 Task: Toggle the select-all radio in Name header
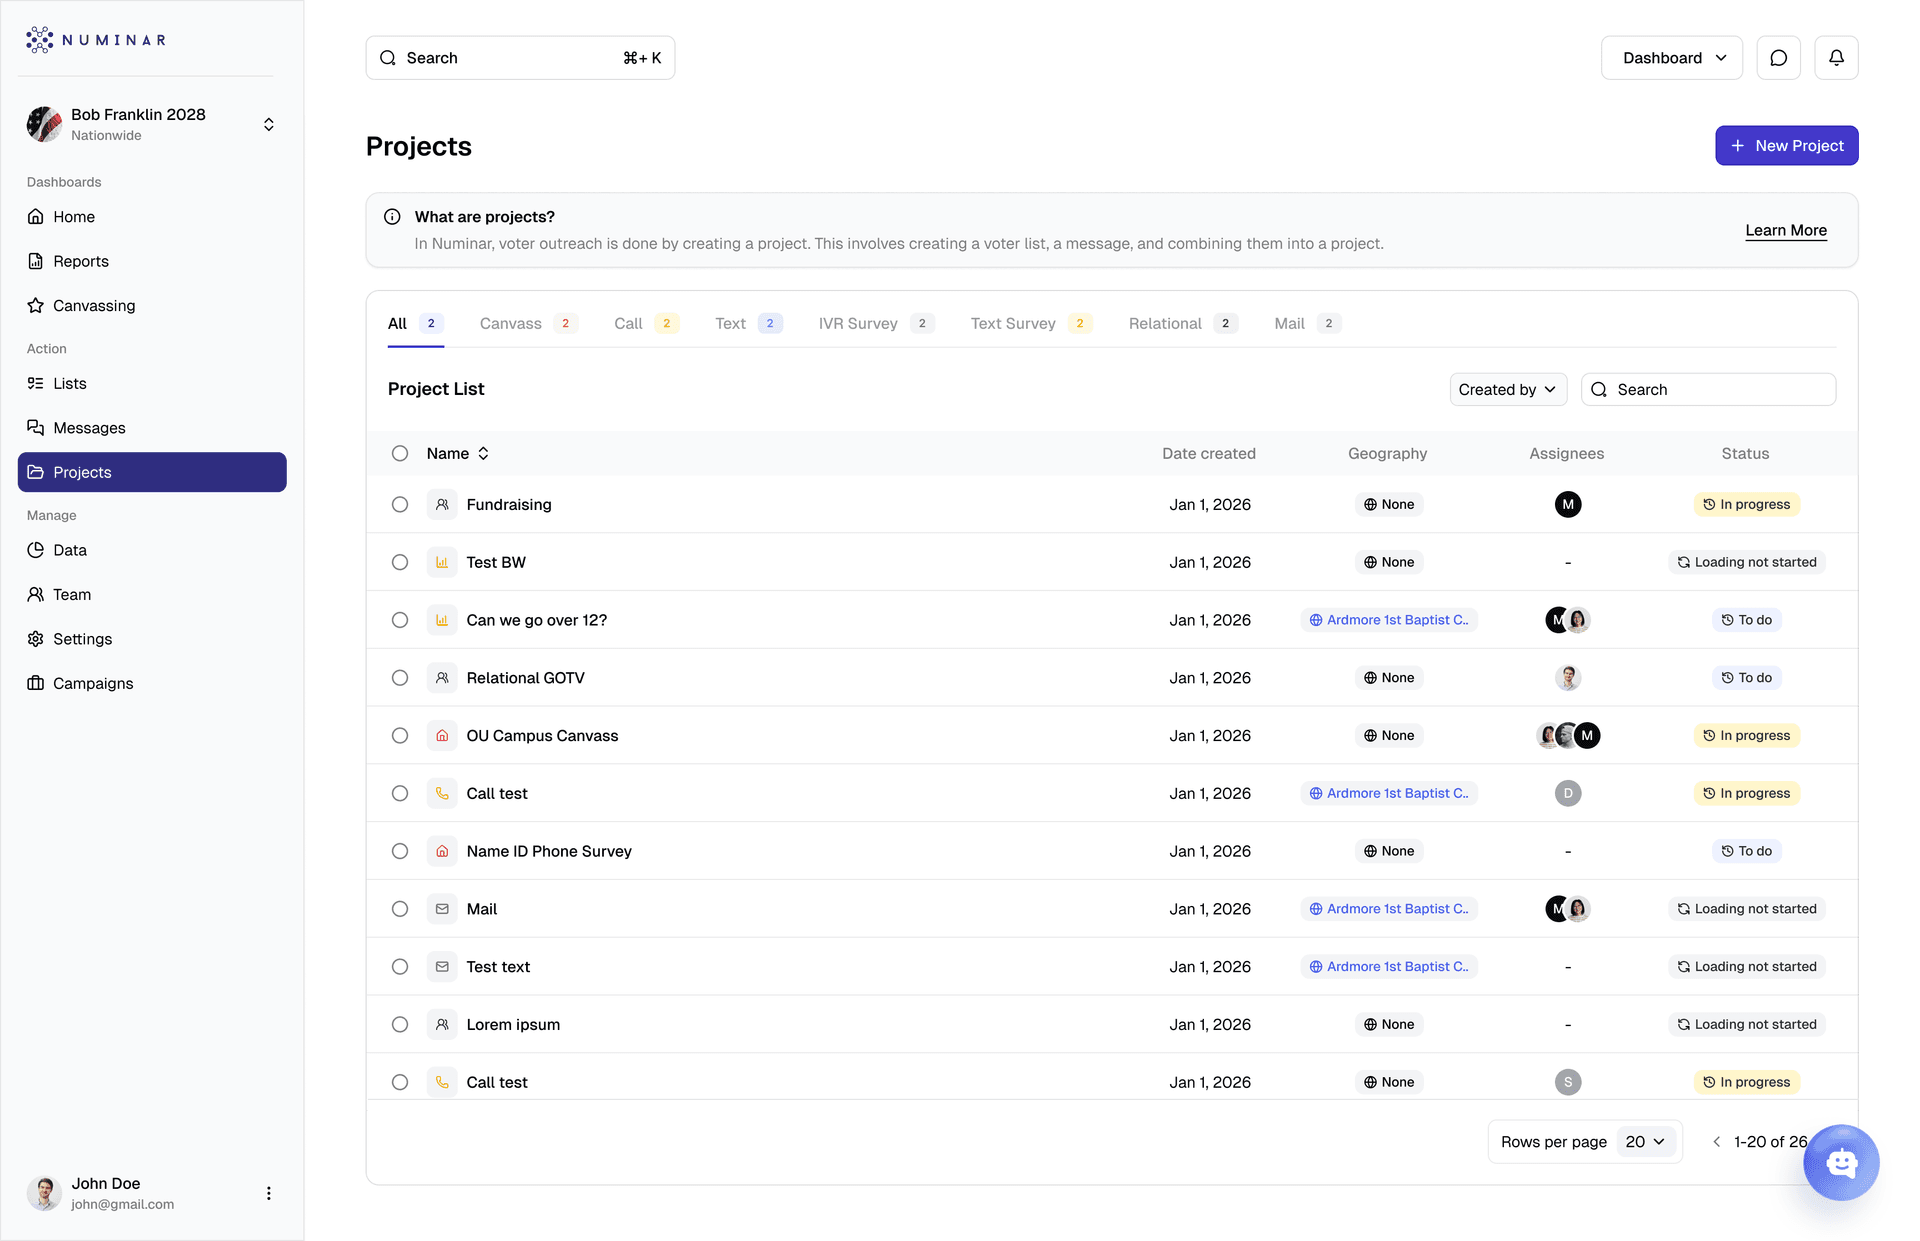point(400,454)
